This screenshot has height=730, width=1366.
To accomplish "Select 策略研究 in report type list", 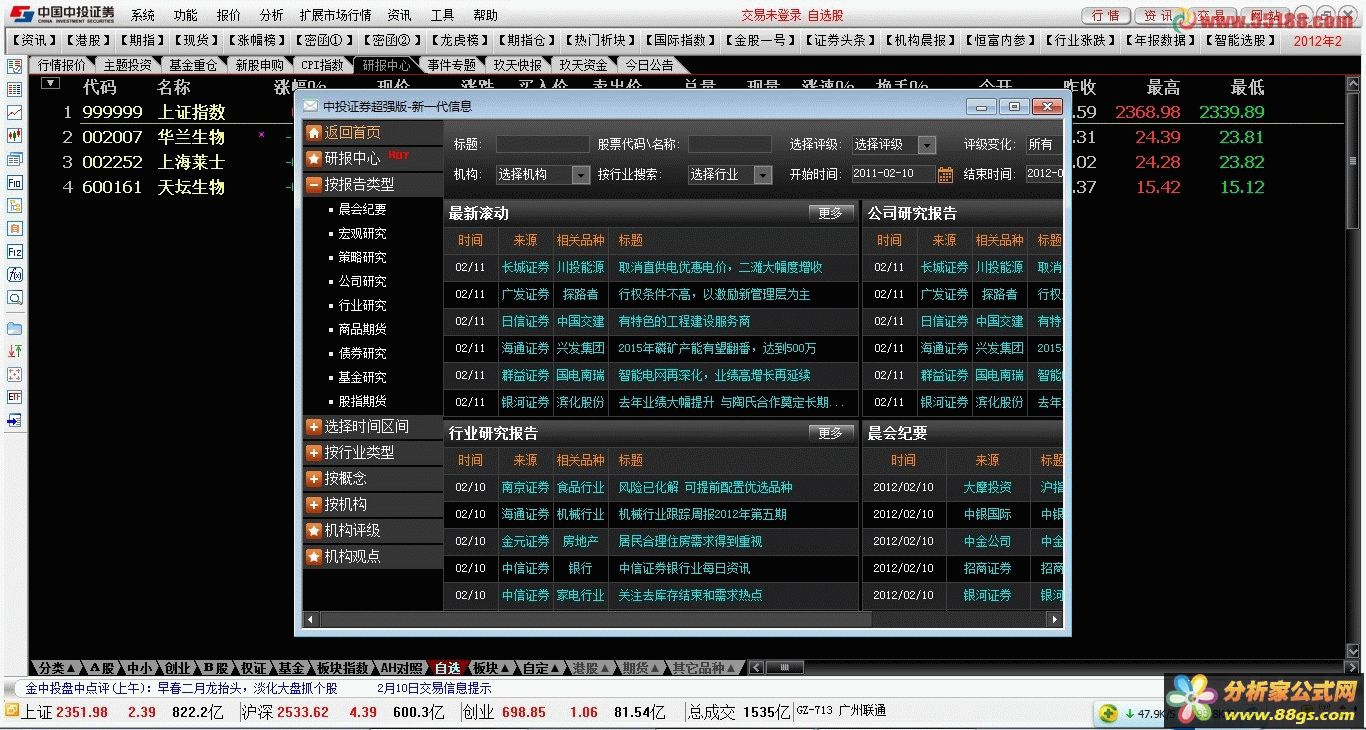I will pos(362,257).
